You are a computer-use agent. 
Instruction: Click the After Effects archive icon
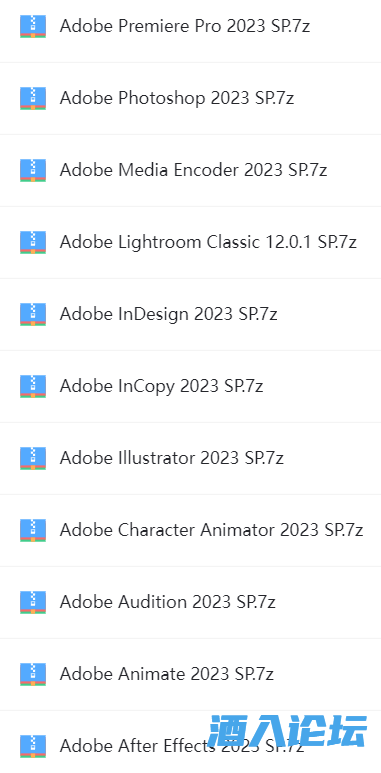tap(33, 746)
